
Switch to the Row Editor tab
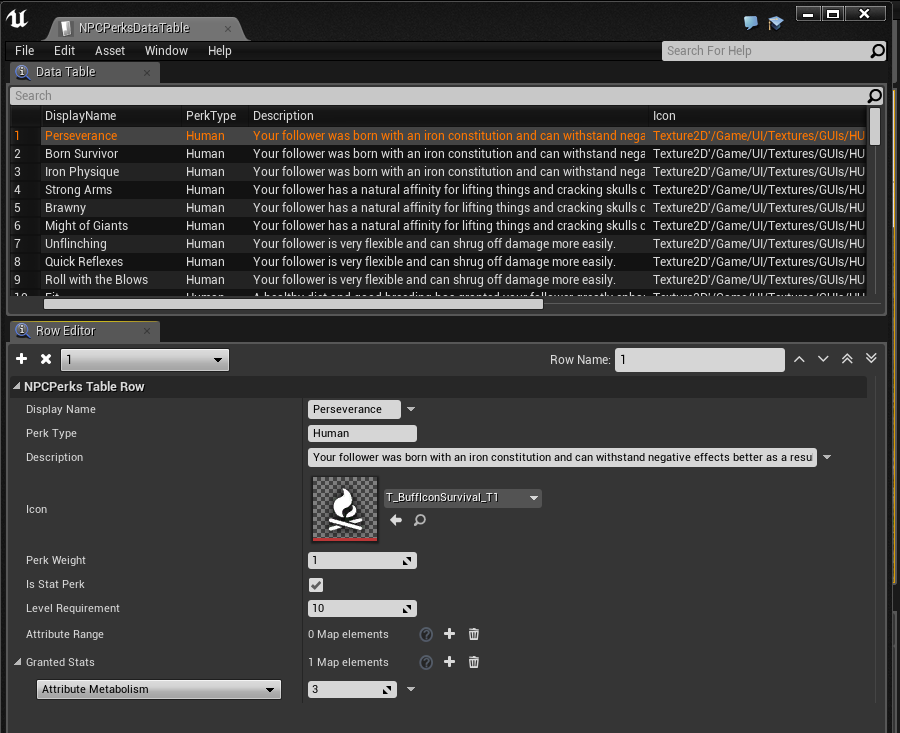65,331
